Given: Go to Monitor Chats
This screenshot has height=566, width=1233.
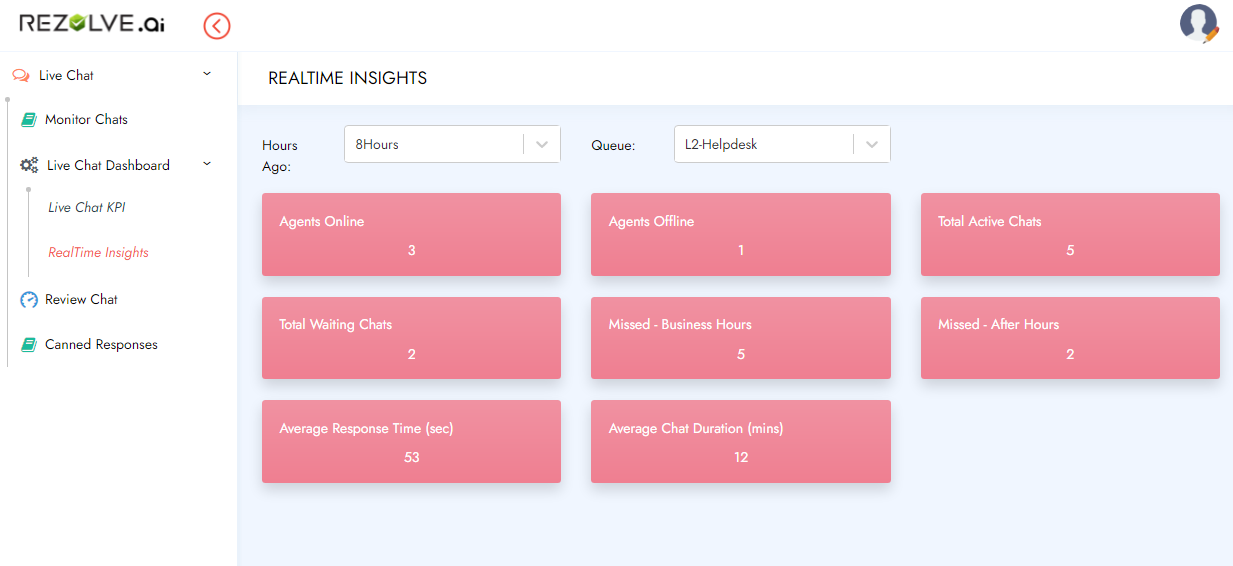Looking at the screenshot, I should (86, 120).
